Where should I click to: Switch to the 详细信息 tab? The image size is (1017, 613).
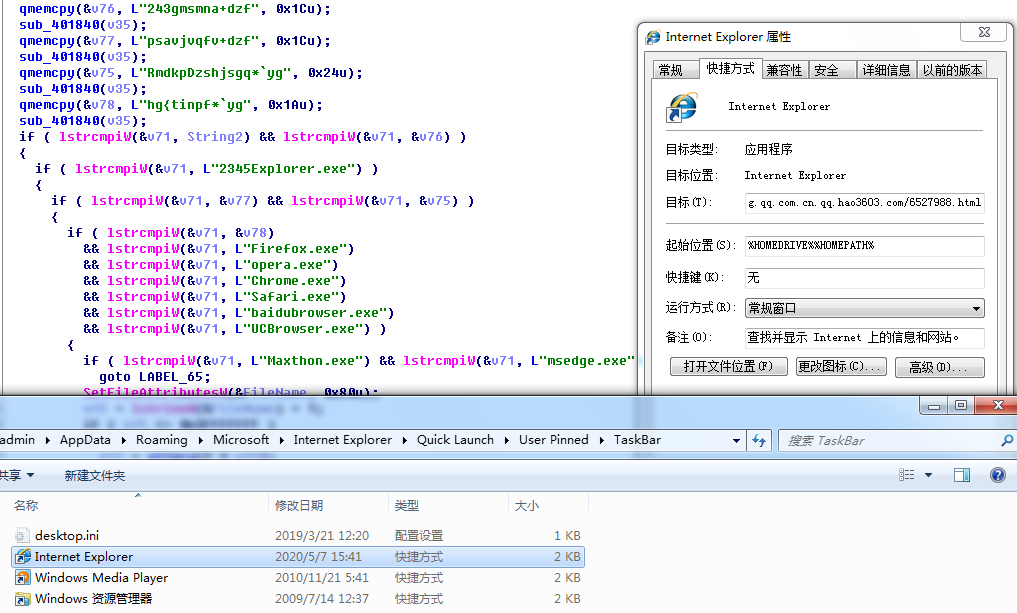[x=886, y=70]
